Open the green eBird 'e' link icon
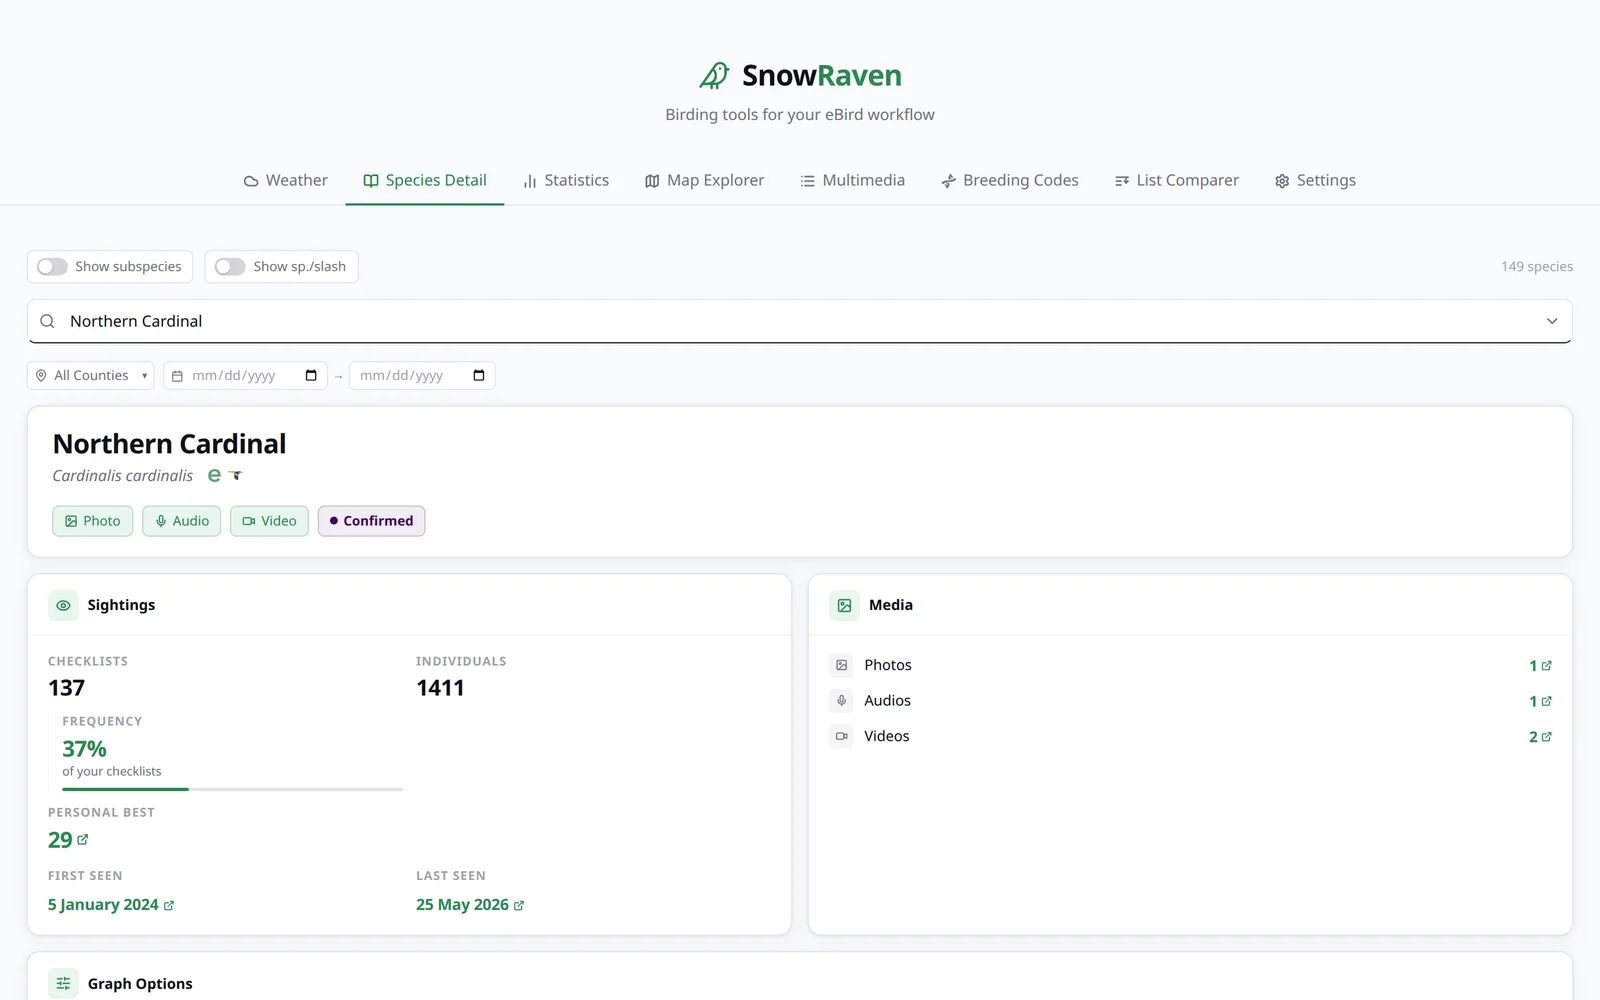 (x=214, y=476)
